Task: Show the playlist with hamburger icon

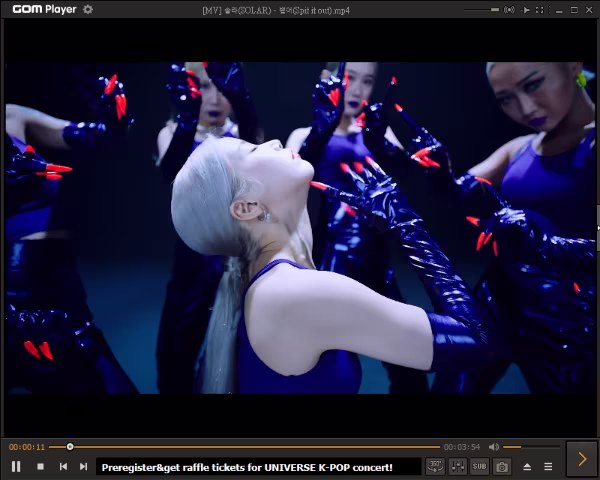Action: [548, 467]
